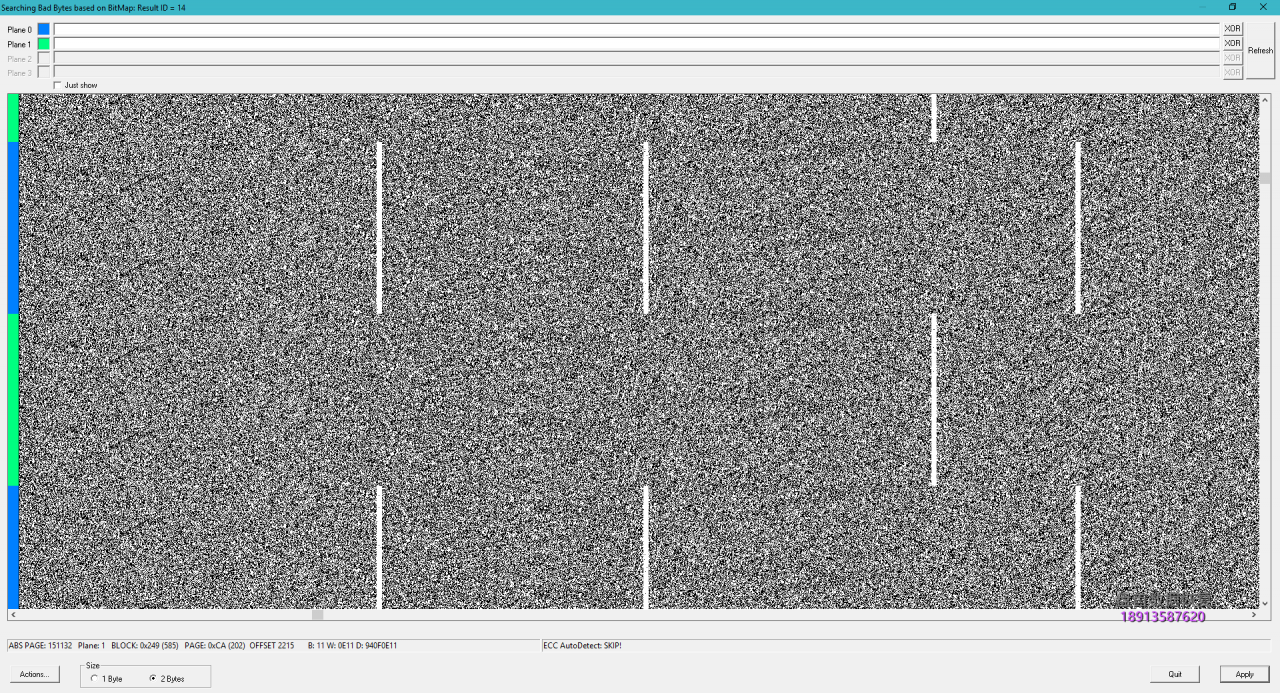Click vertical scrollbar down arrow
Image resolution: width=1280 pixels, height=693 pixels.
point(1264,603)
